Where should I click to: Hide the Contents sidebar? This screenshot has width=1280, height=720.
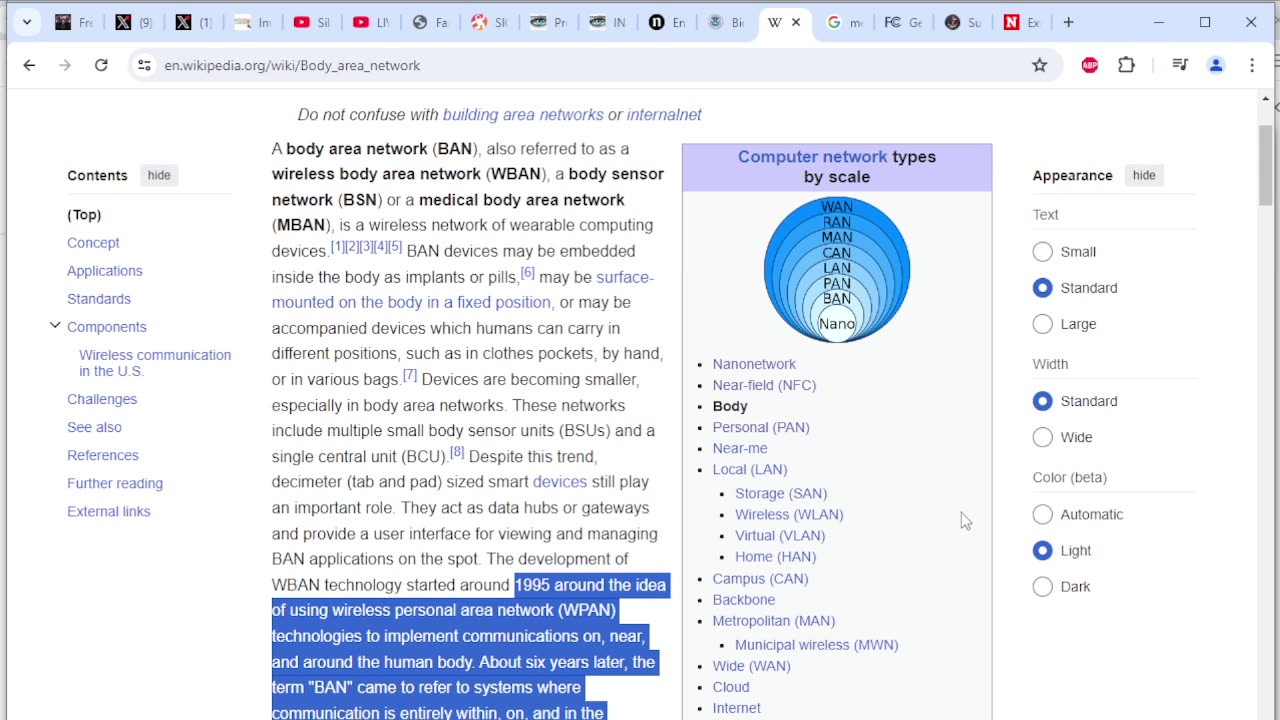click(159, 175)
